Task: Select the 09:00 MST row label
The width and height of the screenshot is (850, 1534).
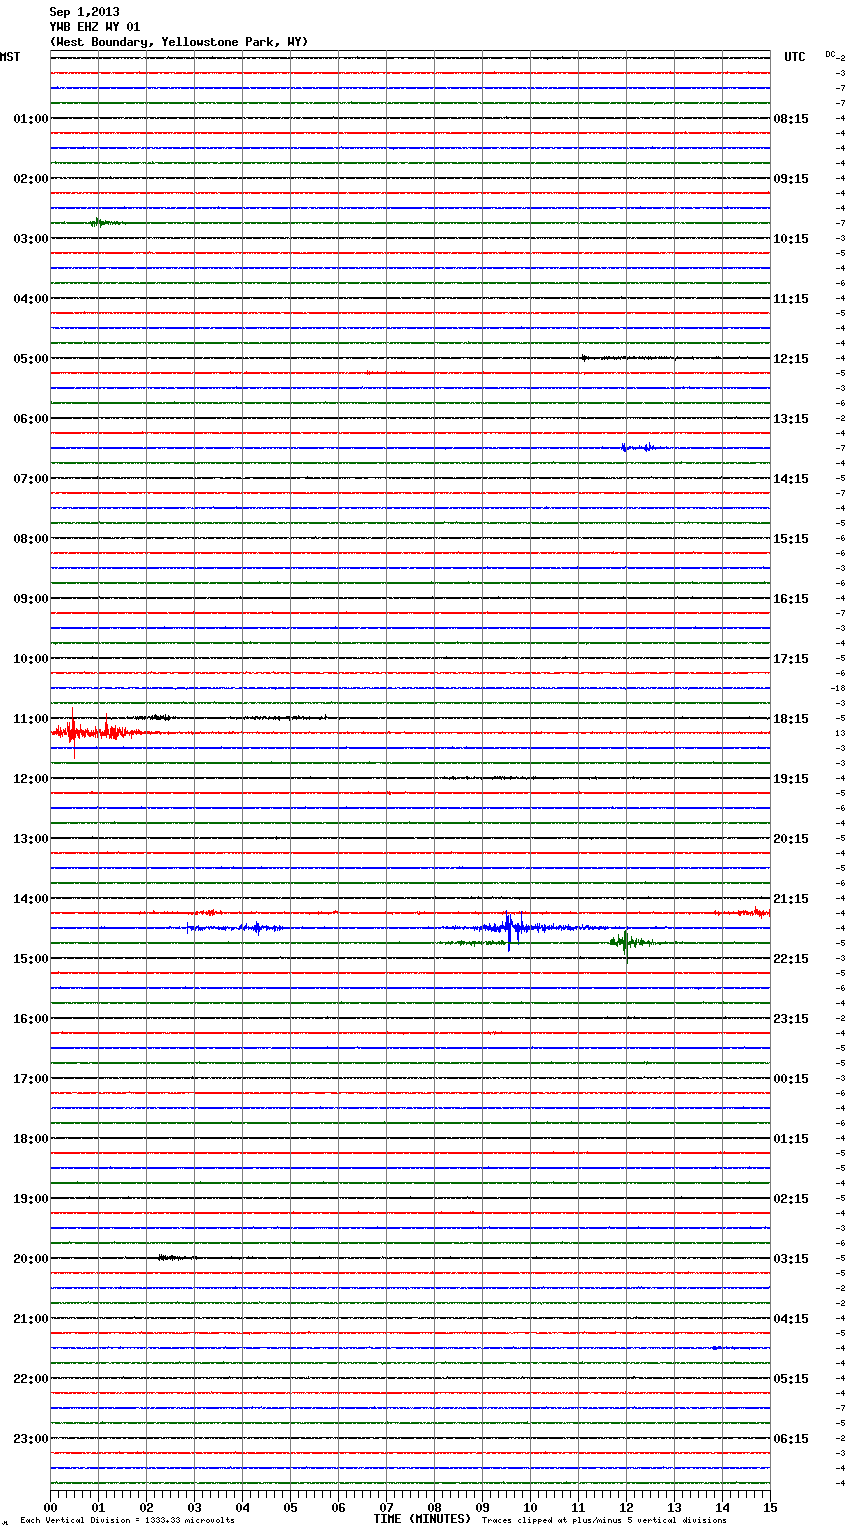Action: tap(30, 599)
